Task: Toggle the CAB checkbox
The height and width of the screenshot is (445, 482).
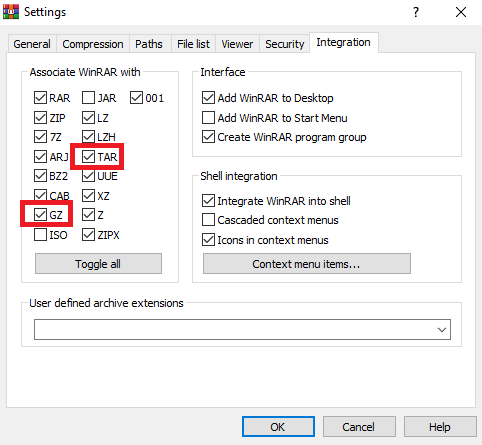Action: [x=40, y=195]
